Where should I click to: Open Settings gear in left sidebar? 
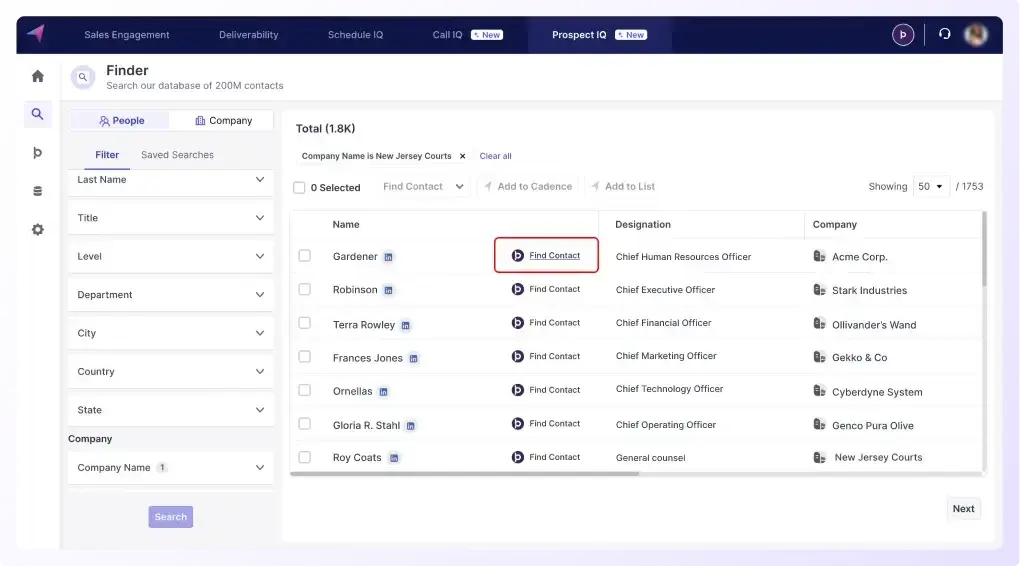(x=38, y=229)
